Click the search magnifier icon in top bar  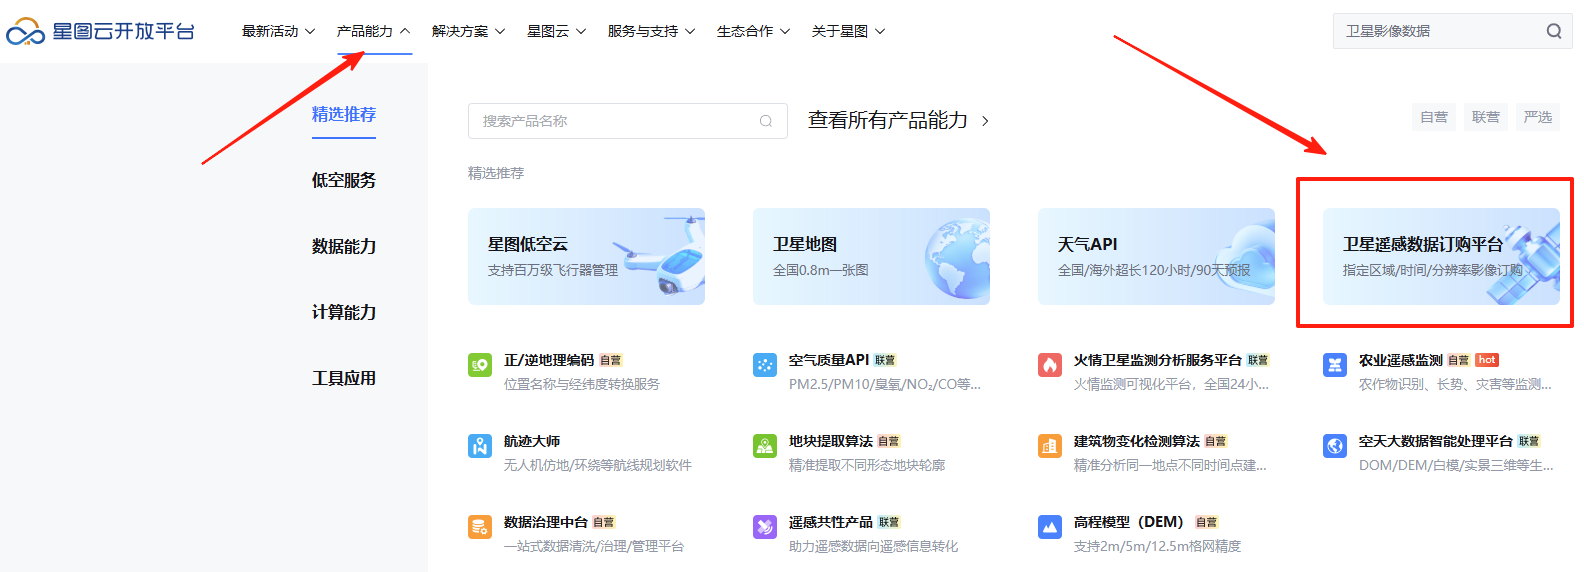pos(1553,31)
